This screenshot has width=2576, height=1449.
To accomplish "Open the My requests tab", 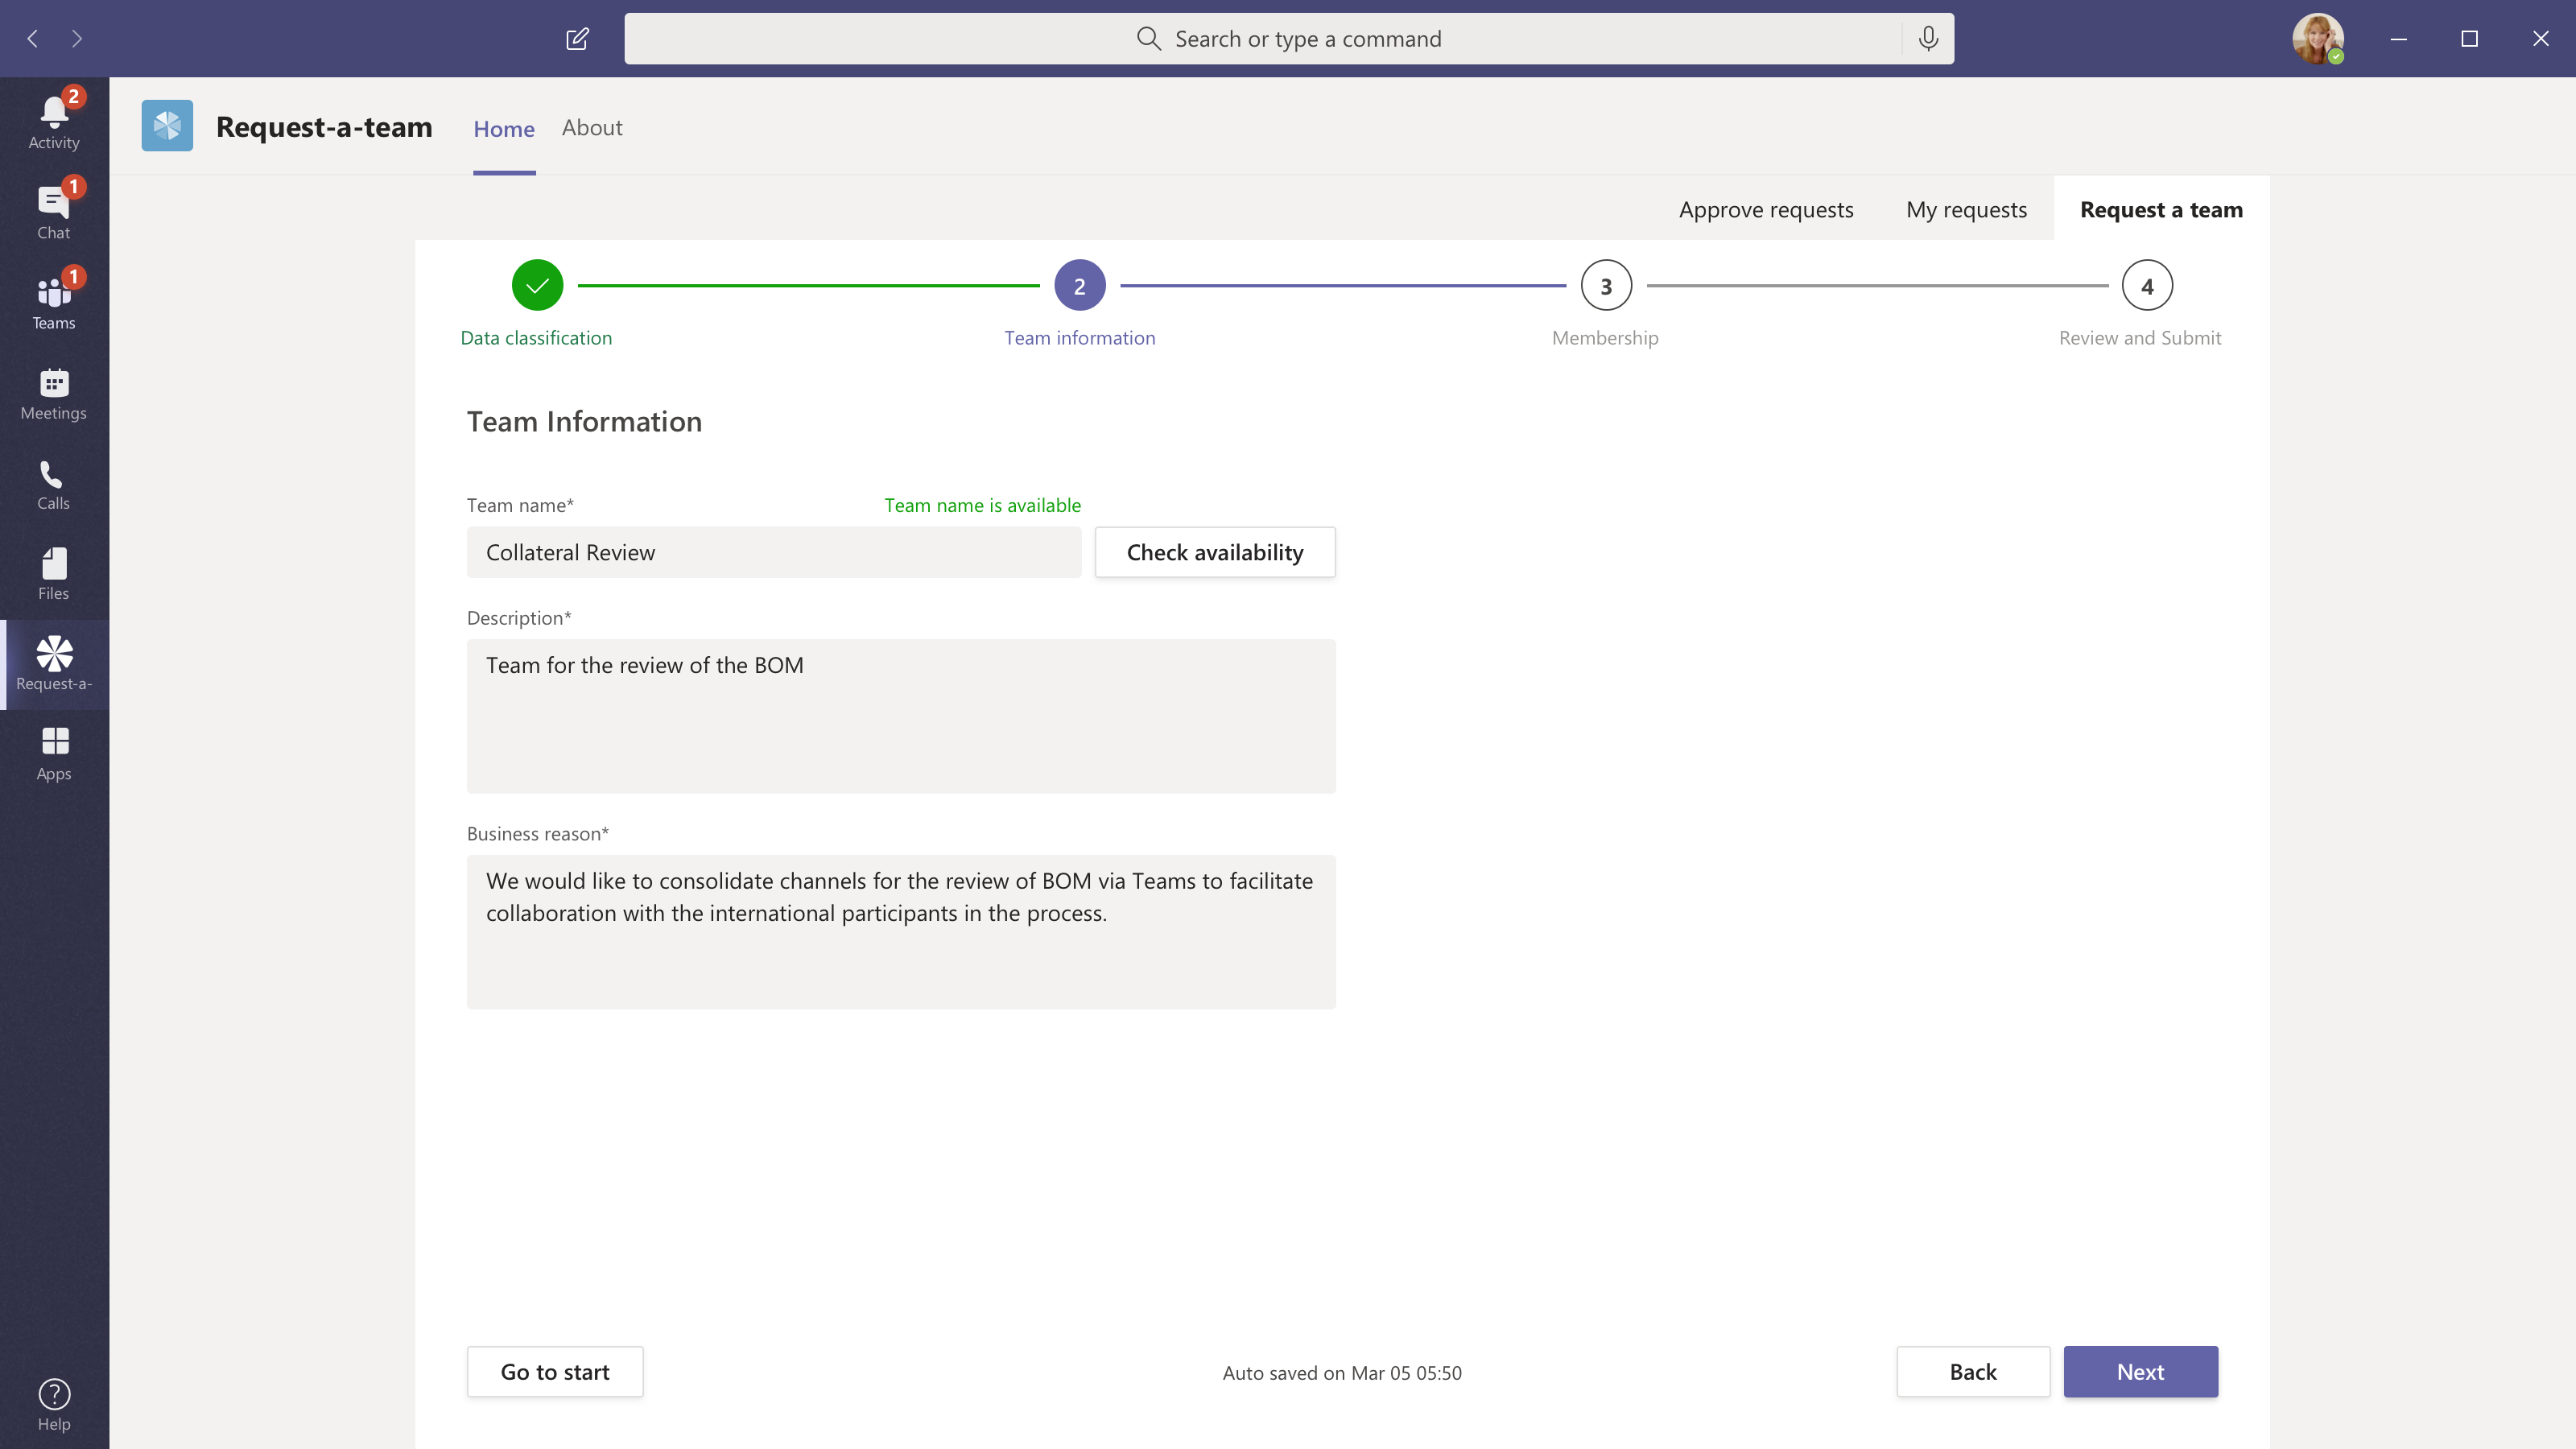I will 1965,210.
